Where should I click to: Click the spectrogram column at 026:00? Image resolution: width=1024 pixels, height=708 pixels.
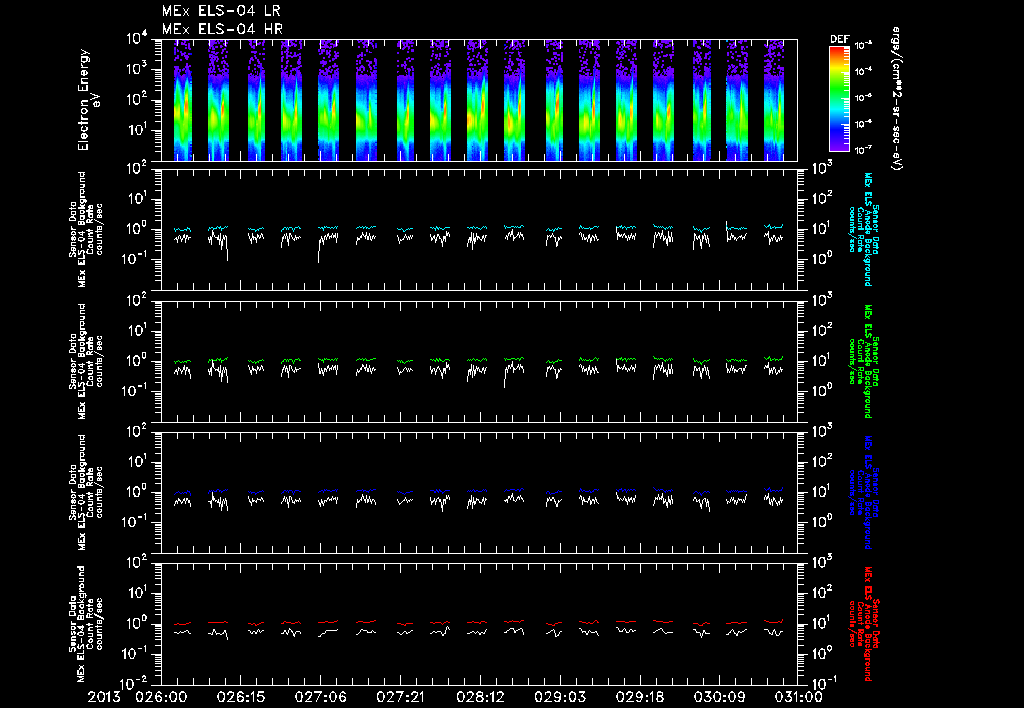(x=182, y=100)
